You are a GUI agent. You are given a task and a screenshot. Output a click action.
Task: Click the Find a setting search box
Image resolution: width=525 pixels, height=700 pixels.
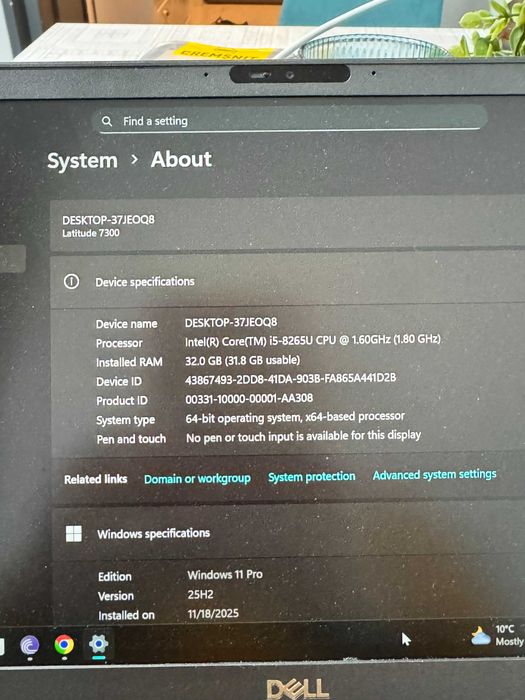tap(289, 120)
